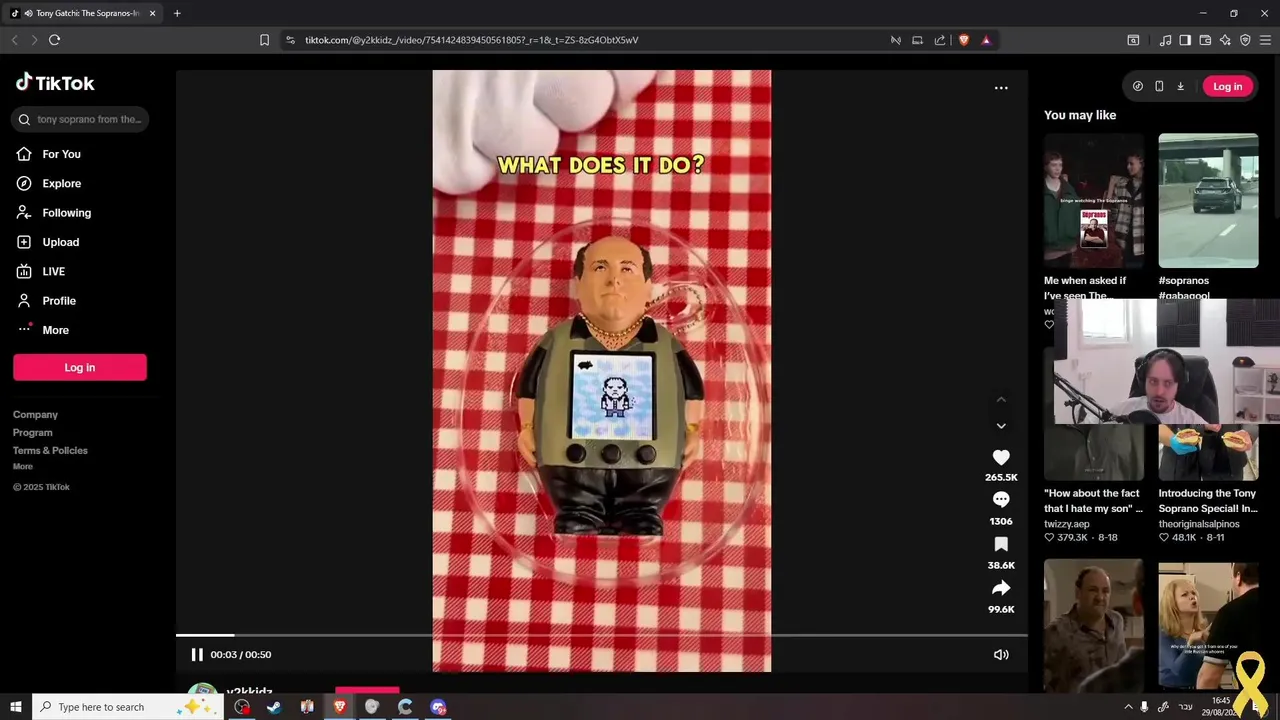Open the Brave VPN shield icon

point(1245,40)
